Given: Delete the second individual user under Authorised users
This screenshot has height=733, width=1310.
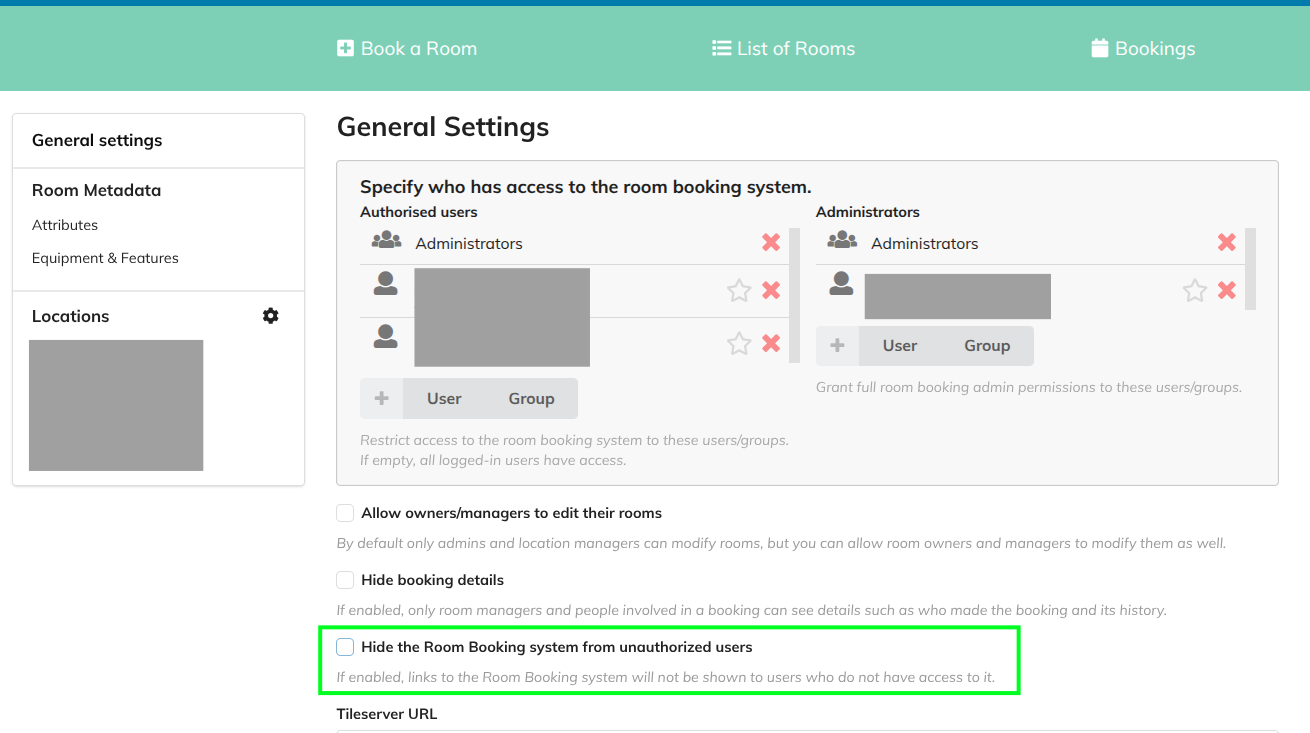Looking at the screenshot, I should coord(771,344).
